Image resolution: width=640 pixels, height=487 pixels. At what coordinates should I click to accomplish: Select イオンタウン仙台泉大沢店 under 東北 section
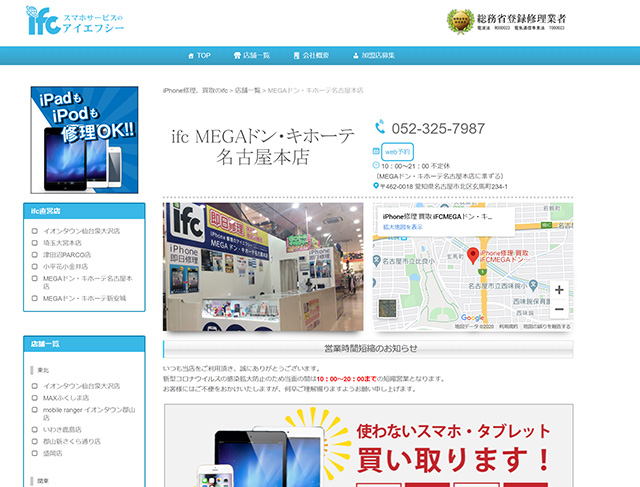82,386
